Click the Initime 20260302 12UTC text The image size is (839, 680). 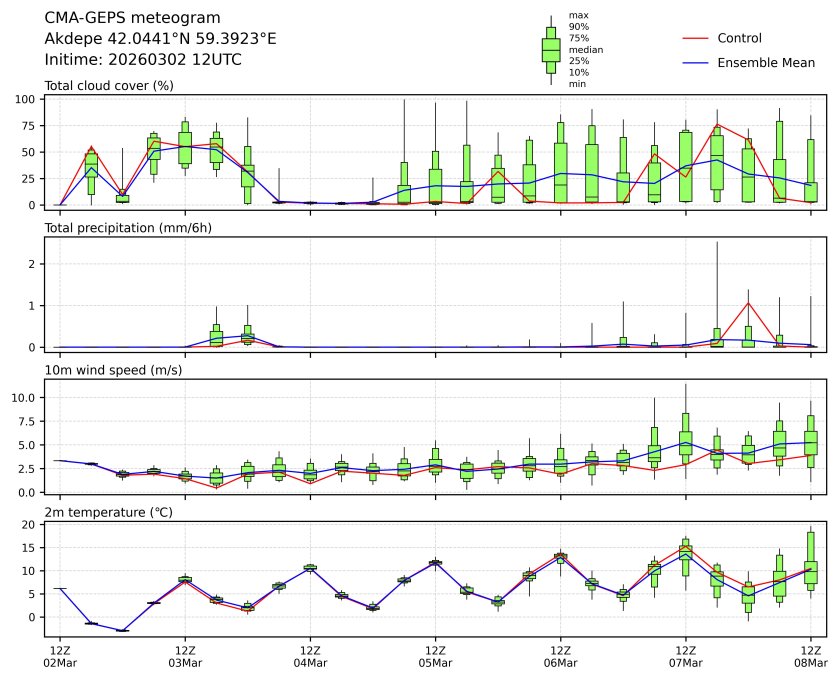coord(143,59)
